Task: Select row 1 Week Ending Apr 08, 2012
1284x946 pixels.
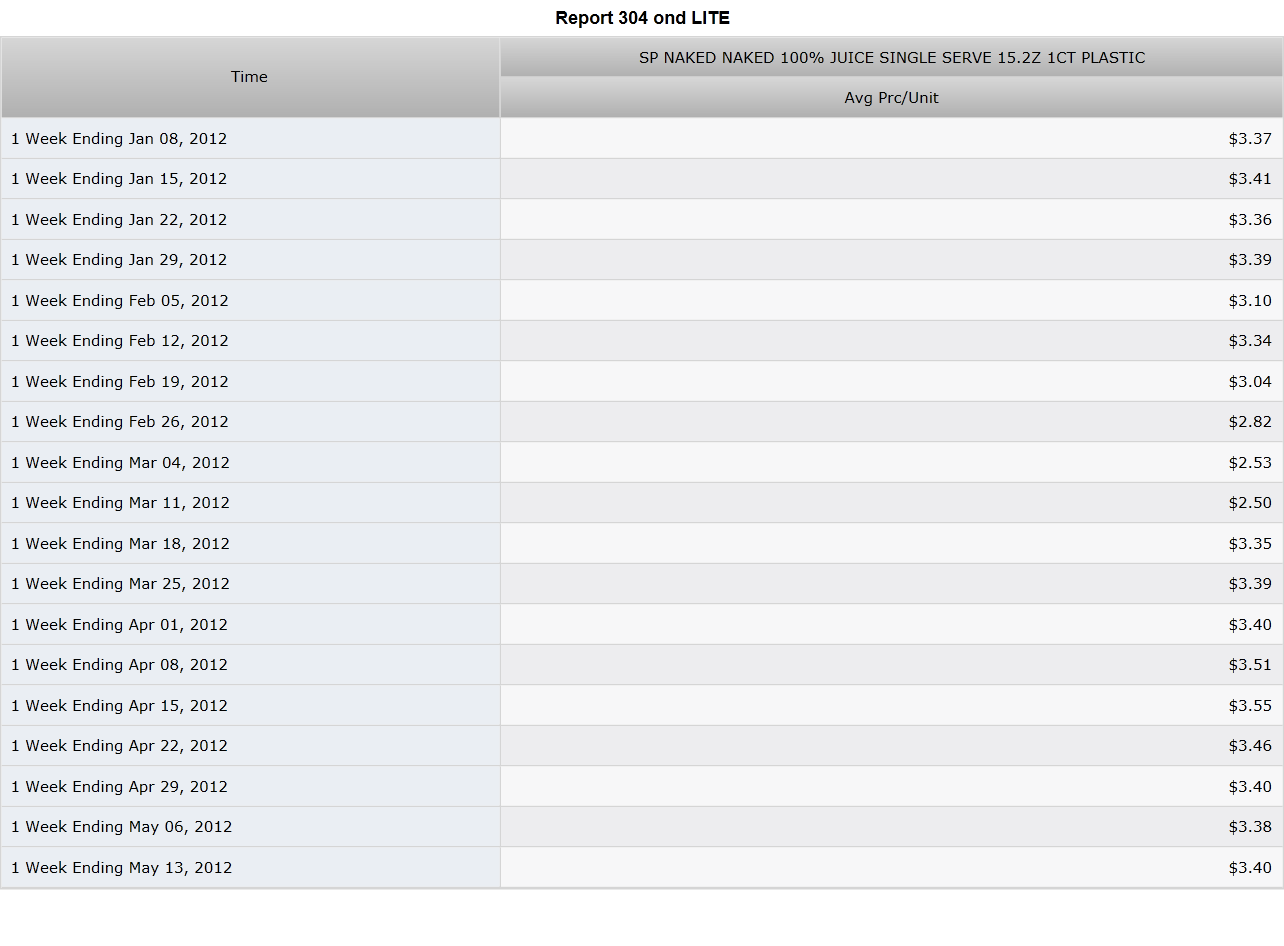Action: click(x=642, y=665)
